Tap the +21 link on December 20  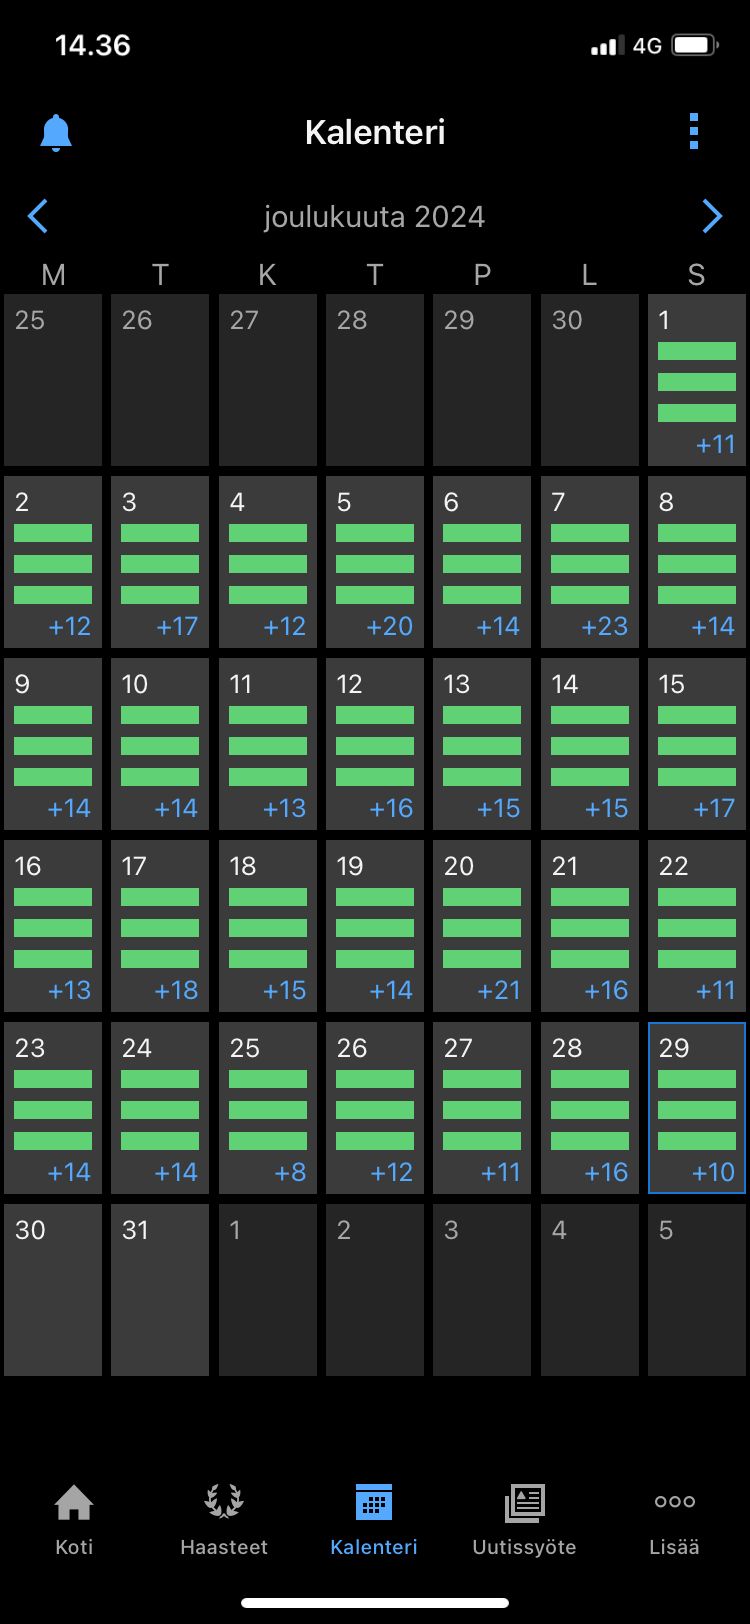499,990
